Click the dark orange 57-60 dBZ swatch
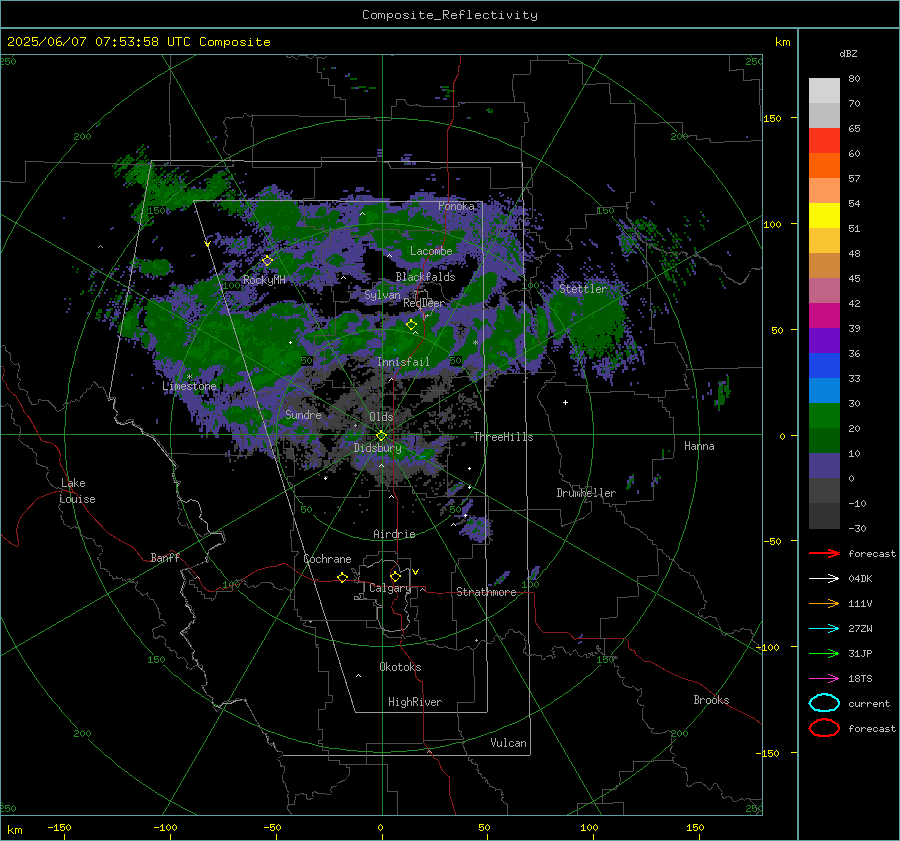 [x=824, y=165]
